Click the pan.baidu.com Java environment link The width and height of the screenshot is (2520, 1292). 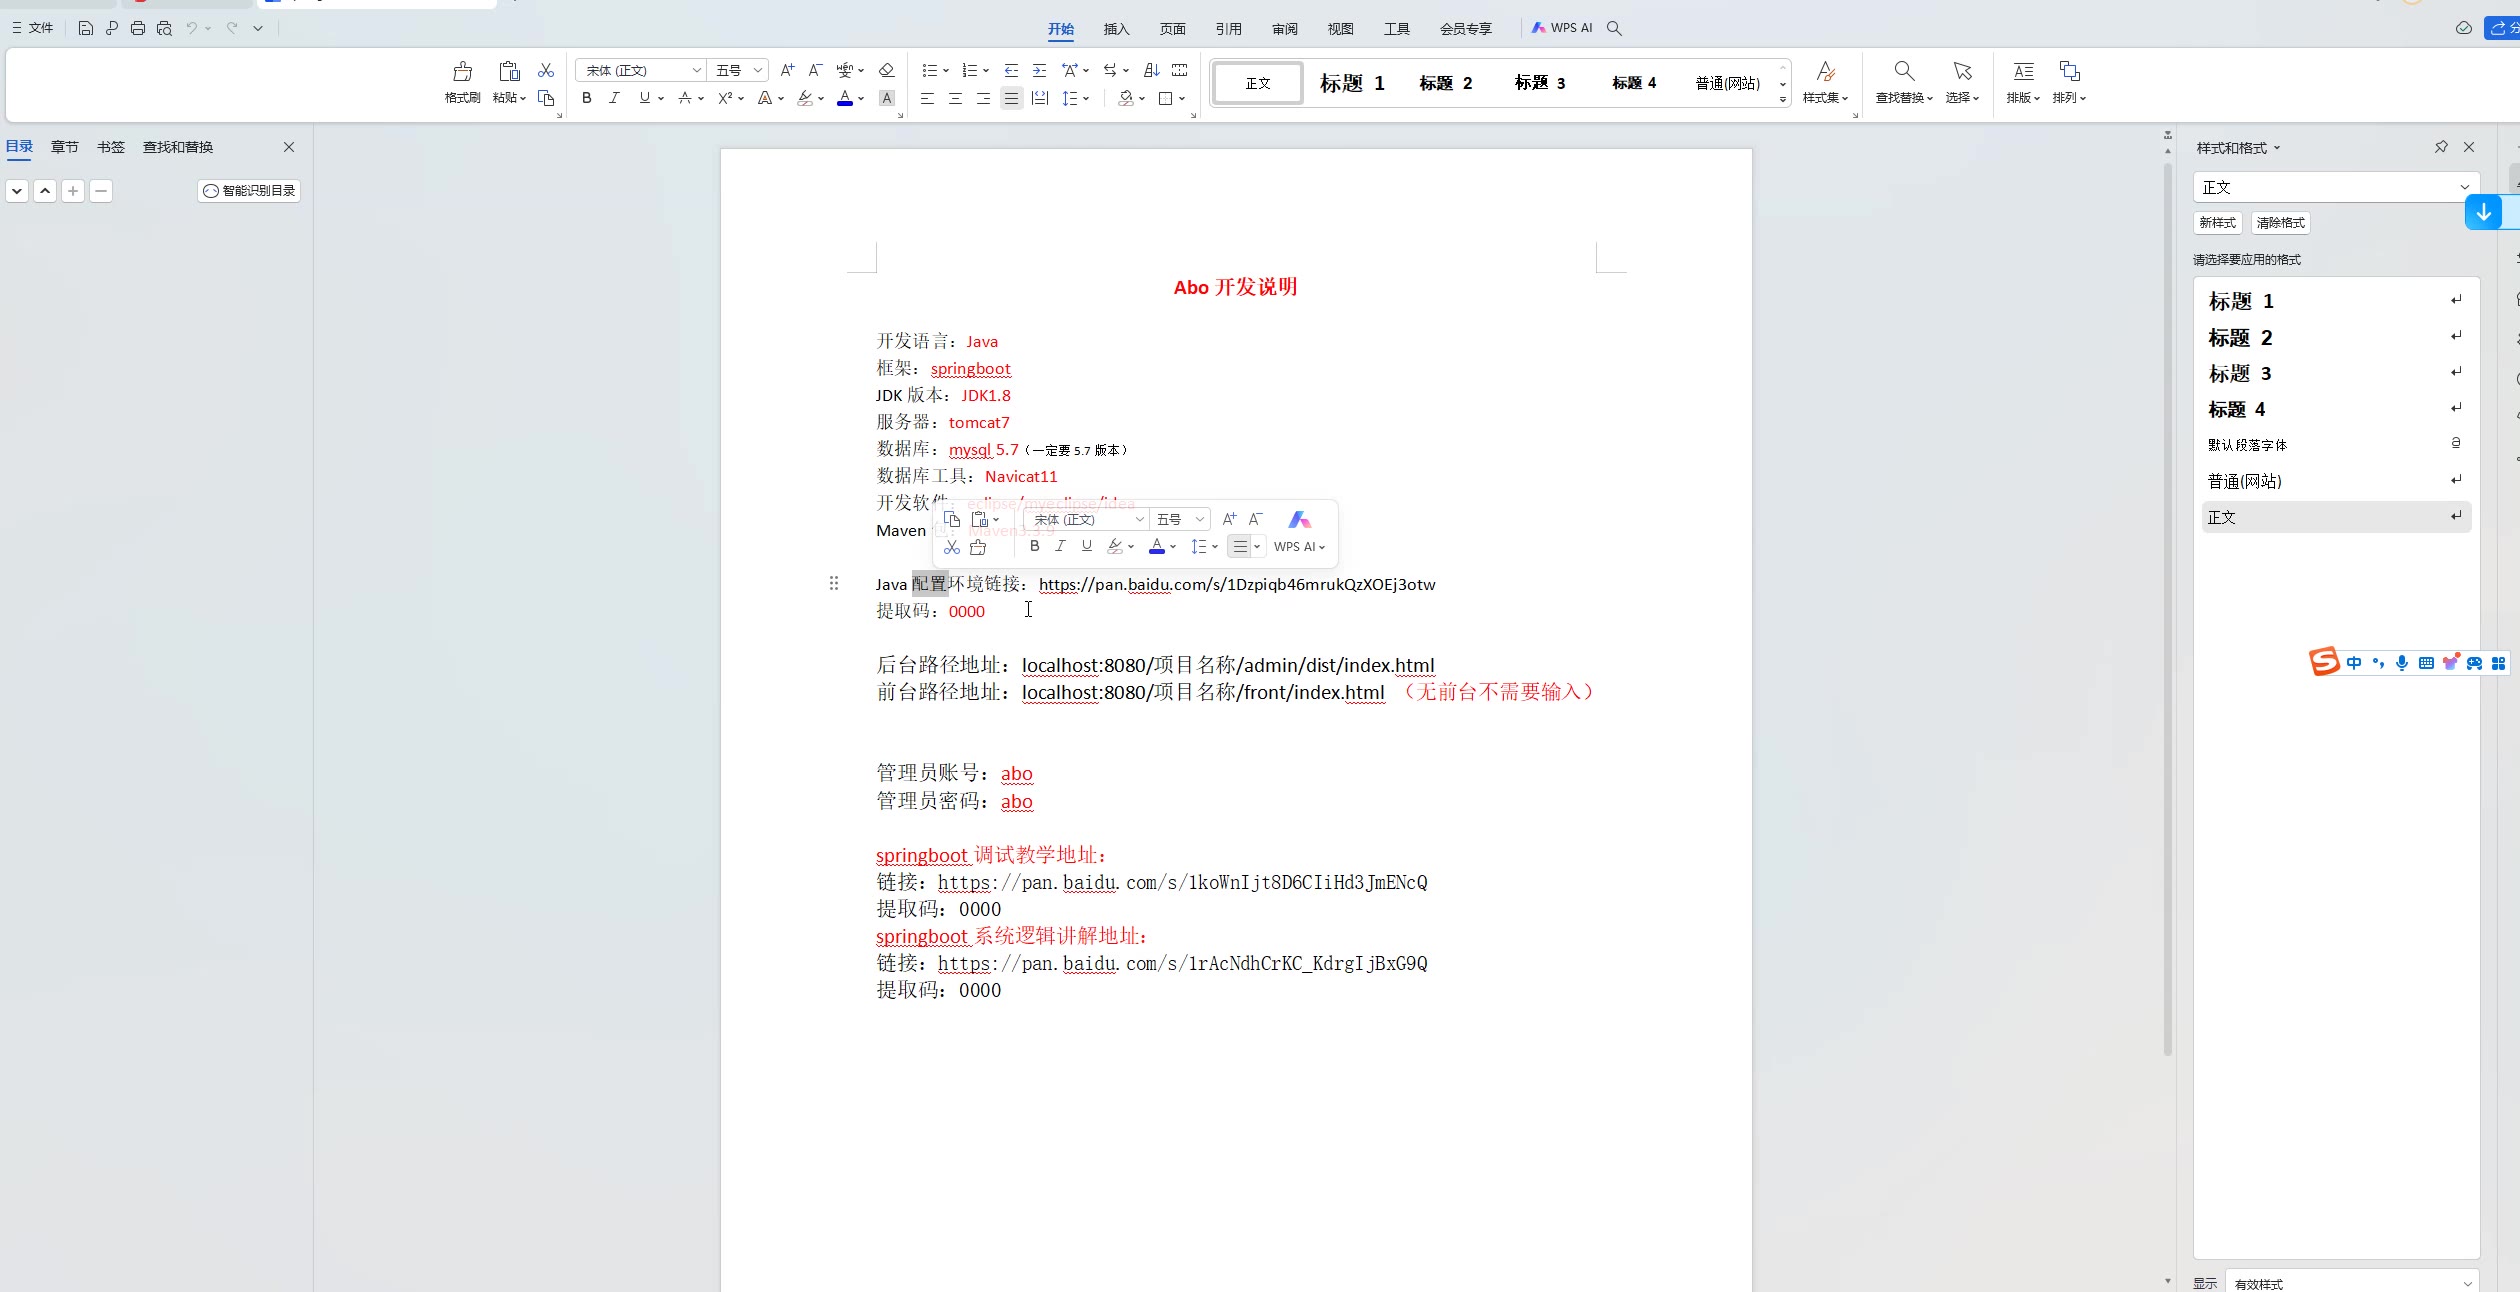pyautogui.click(x=1237, y=584)
